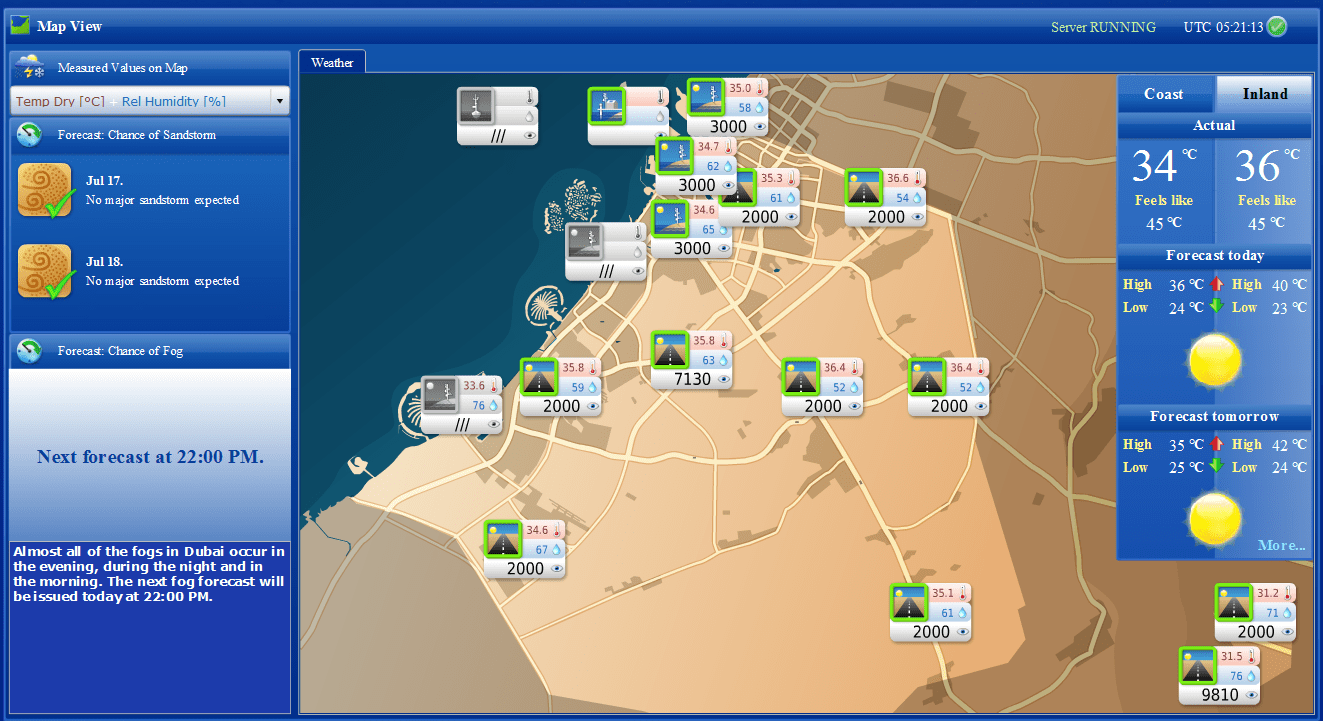Select the Jul 18 sandstorm status icon
The height and width of the screenshot is (721, 1323).
[x=45, y=271]
